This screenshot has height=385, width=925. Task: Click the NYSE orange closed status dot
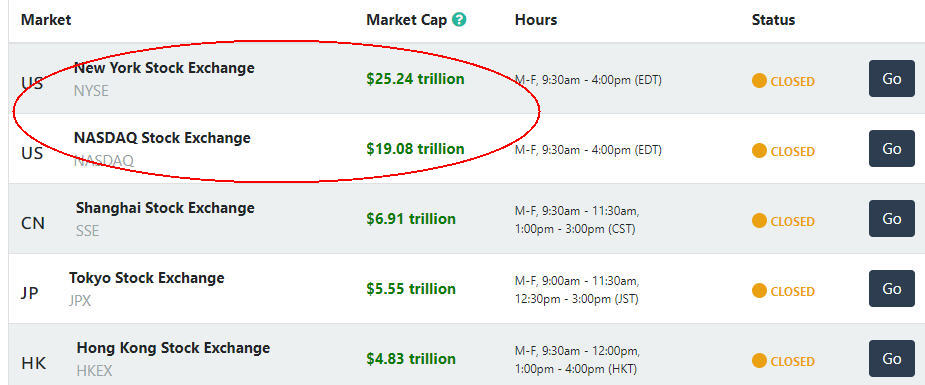pos(759,81)
